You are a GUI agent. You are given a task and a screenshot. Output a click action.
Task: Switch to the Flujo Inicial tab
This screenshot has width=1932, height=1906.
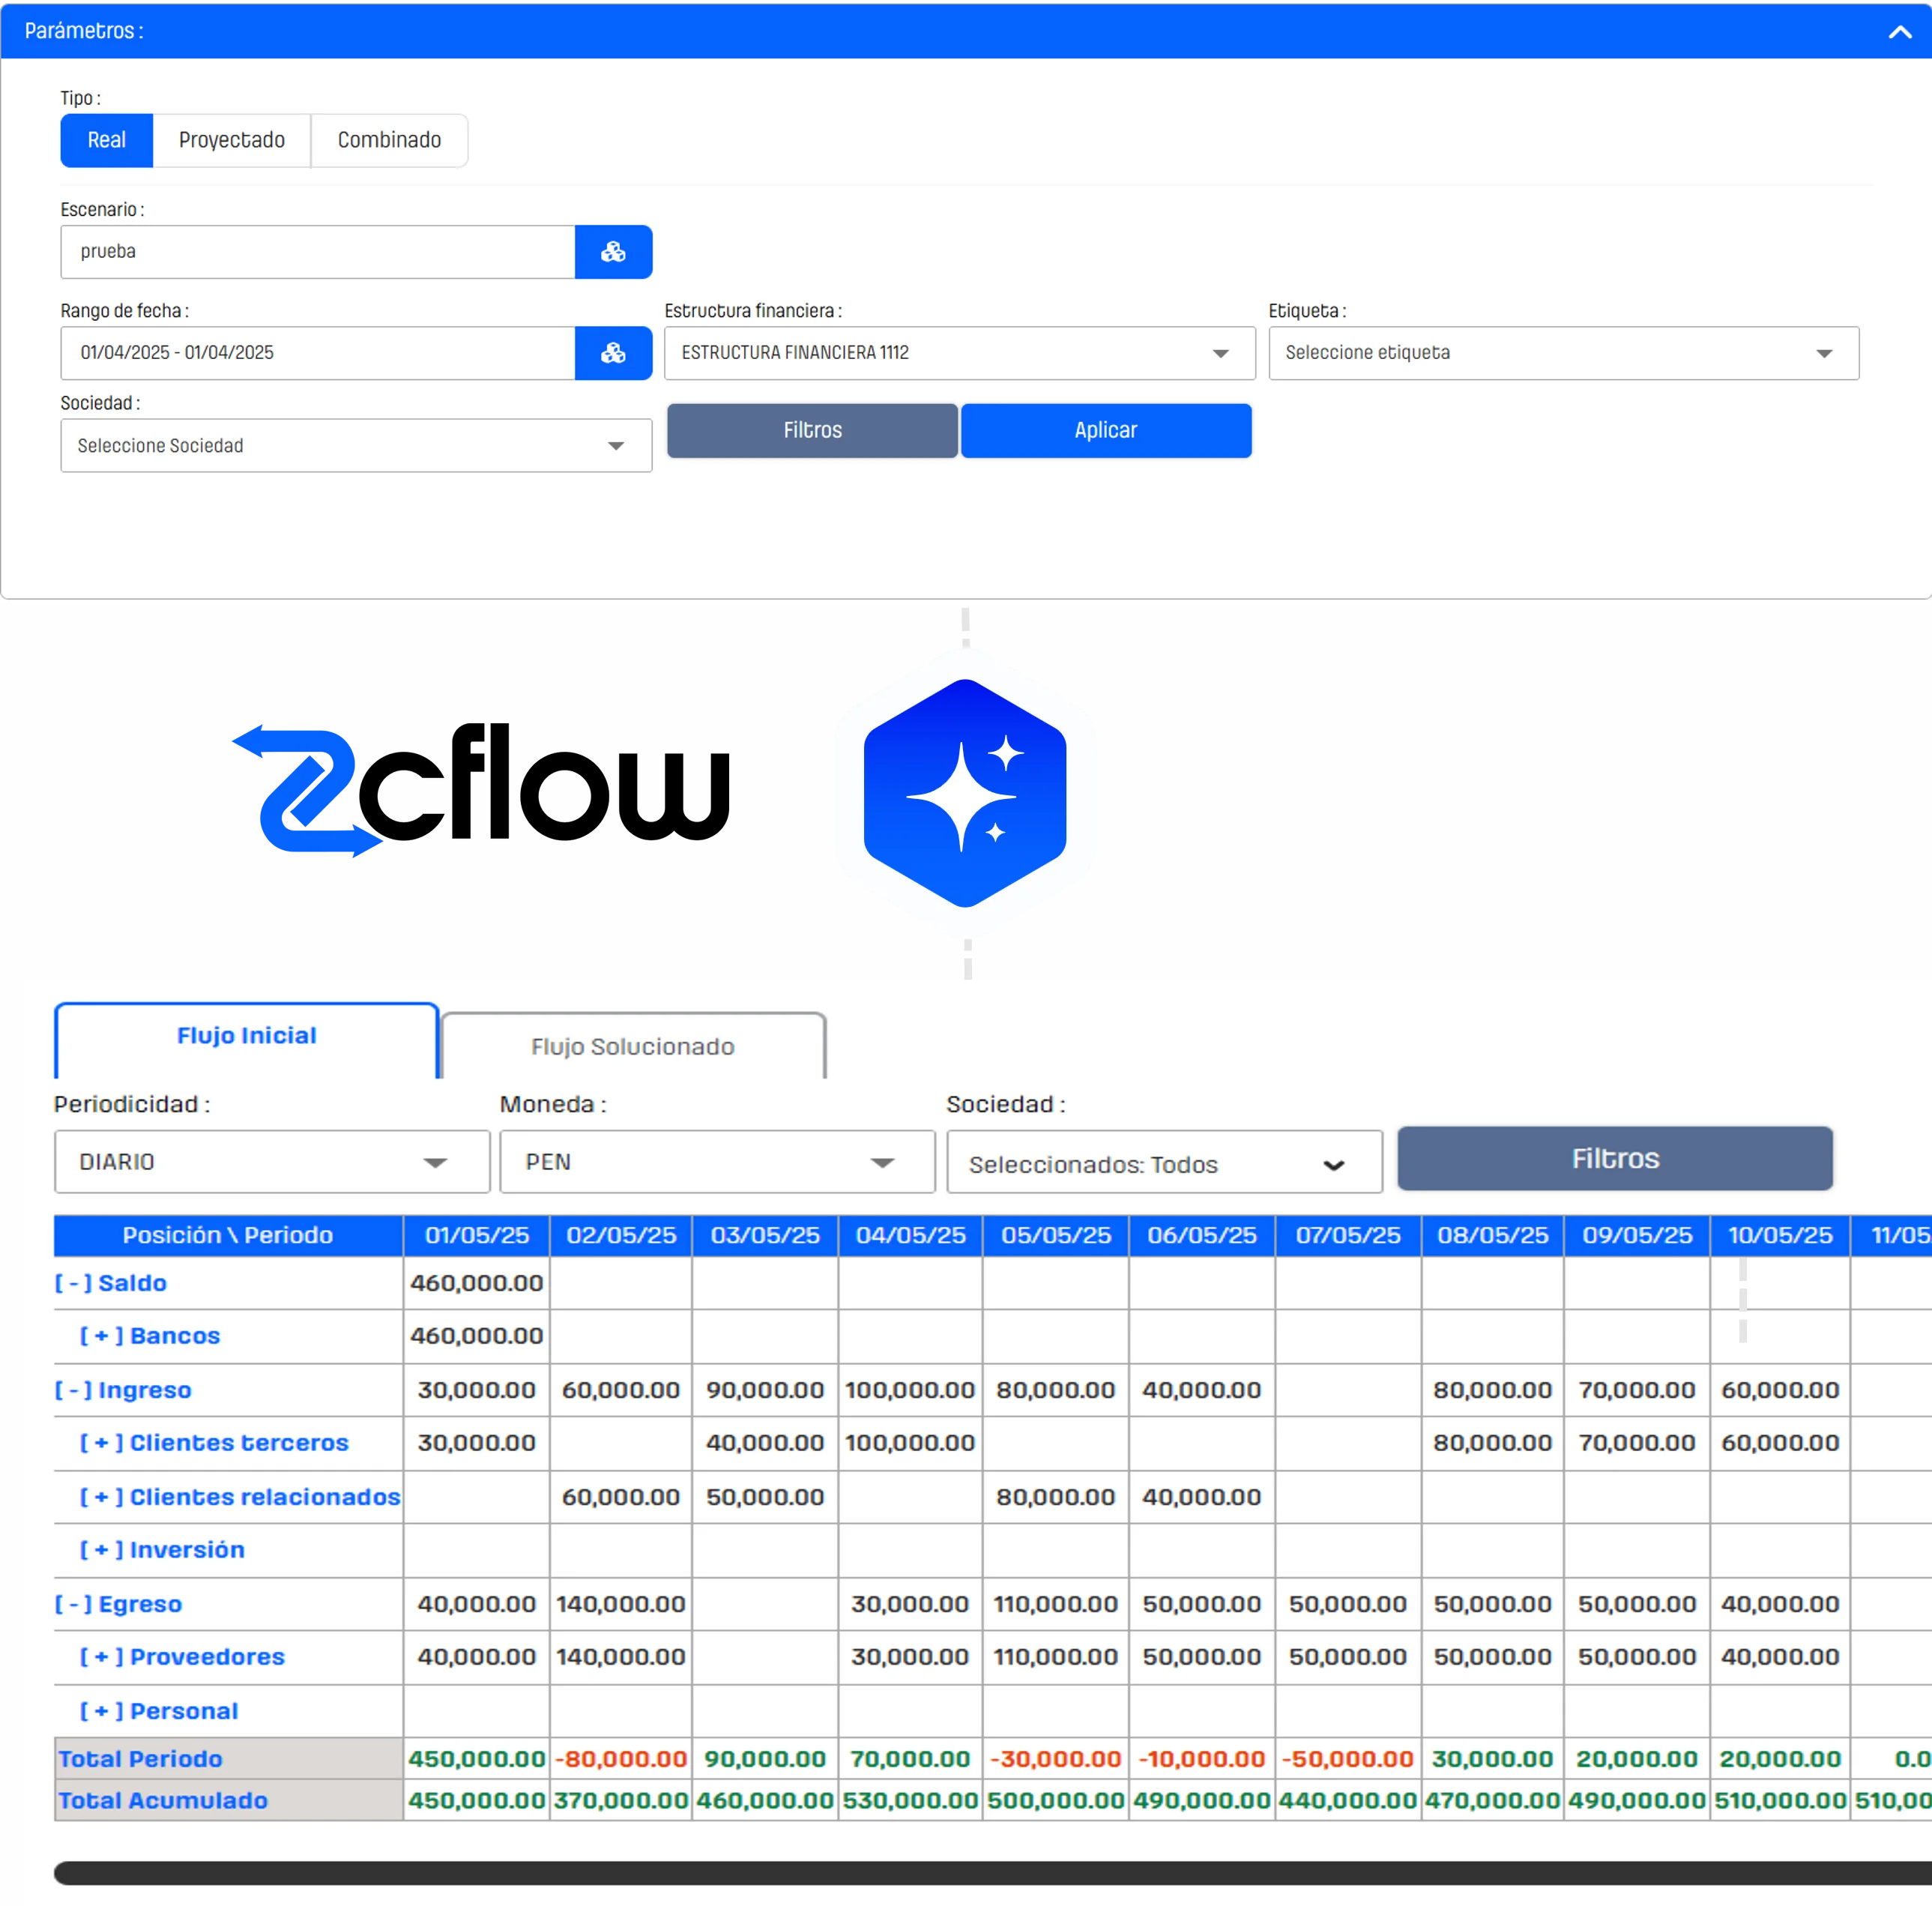[x=246, y=1036]
